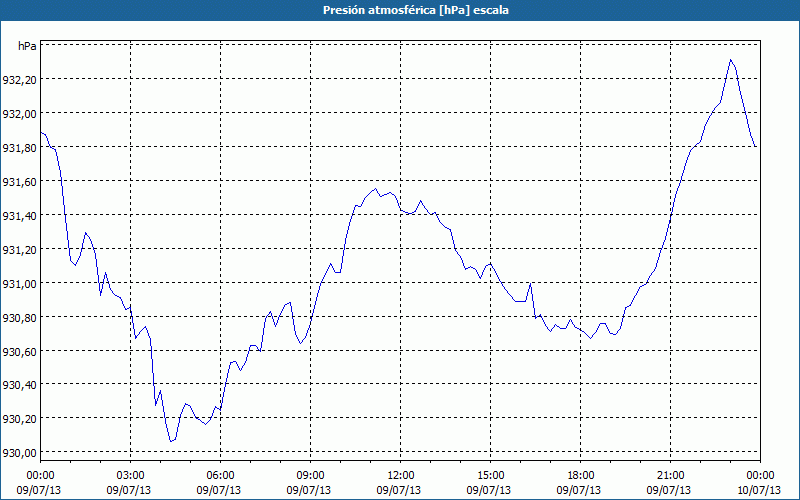
Task: Click the 932,20 y-axis label
Action: 19,80
